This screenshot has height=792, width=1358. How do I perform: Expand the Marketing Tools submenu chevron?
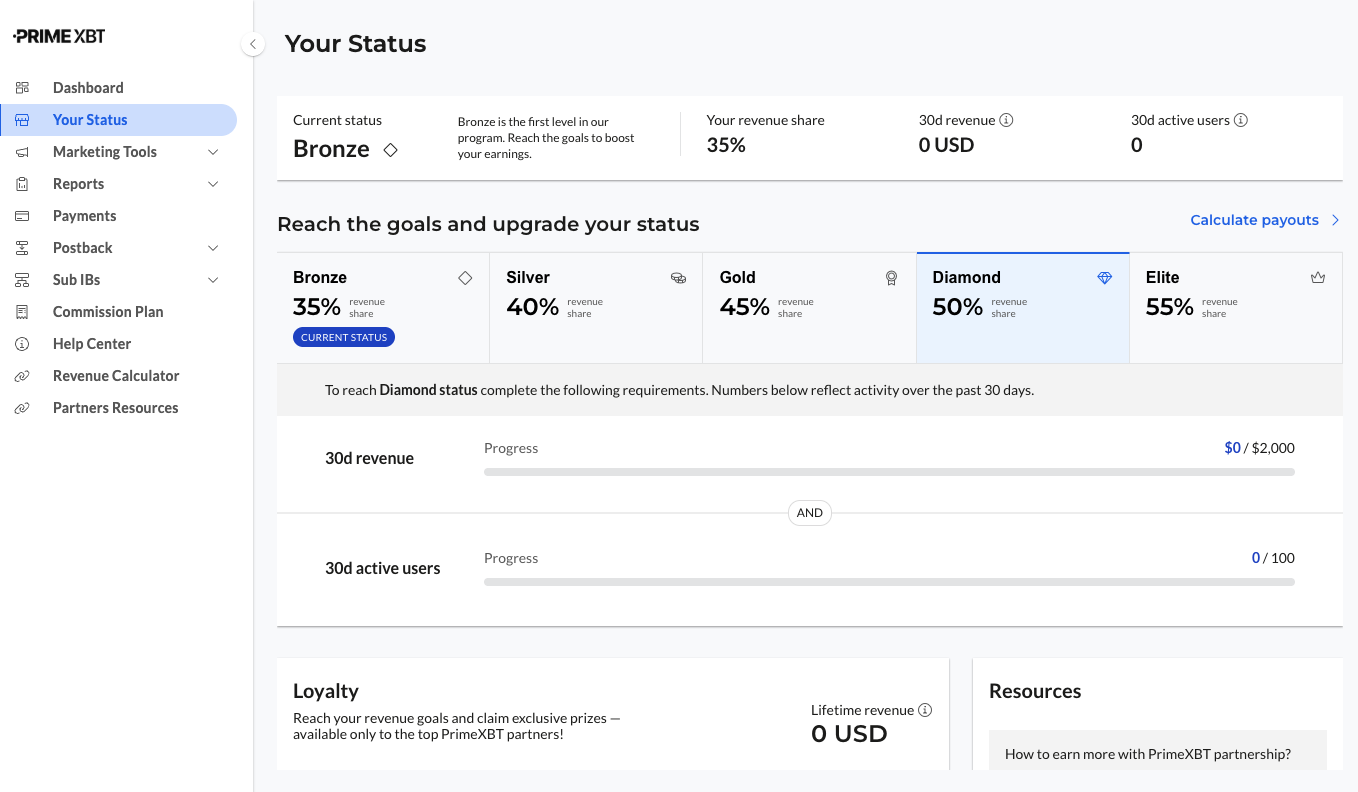click(x=213, y=152)
